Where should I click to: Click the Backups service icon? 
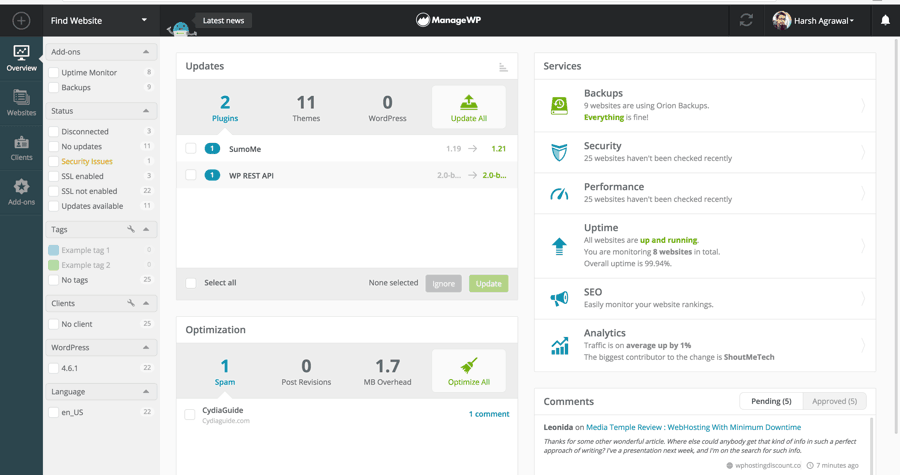(x=559, y=106)
